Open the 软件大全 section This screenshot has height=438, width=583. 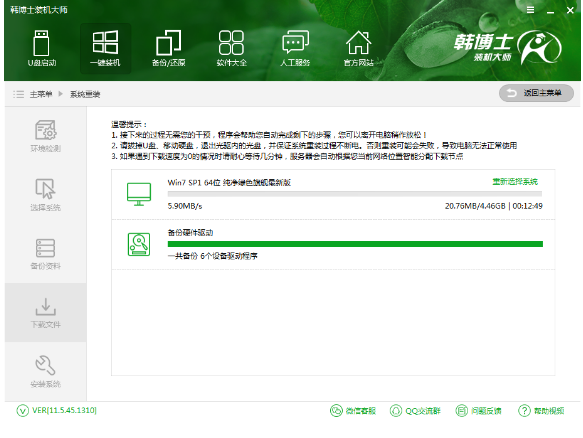coord(231,49)
